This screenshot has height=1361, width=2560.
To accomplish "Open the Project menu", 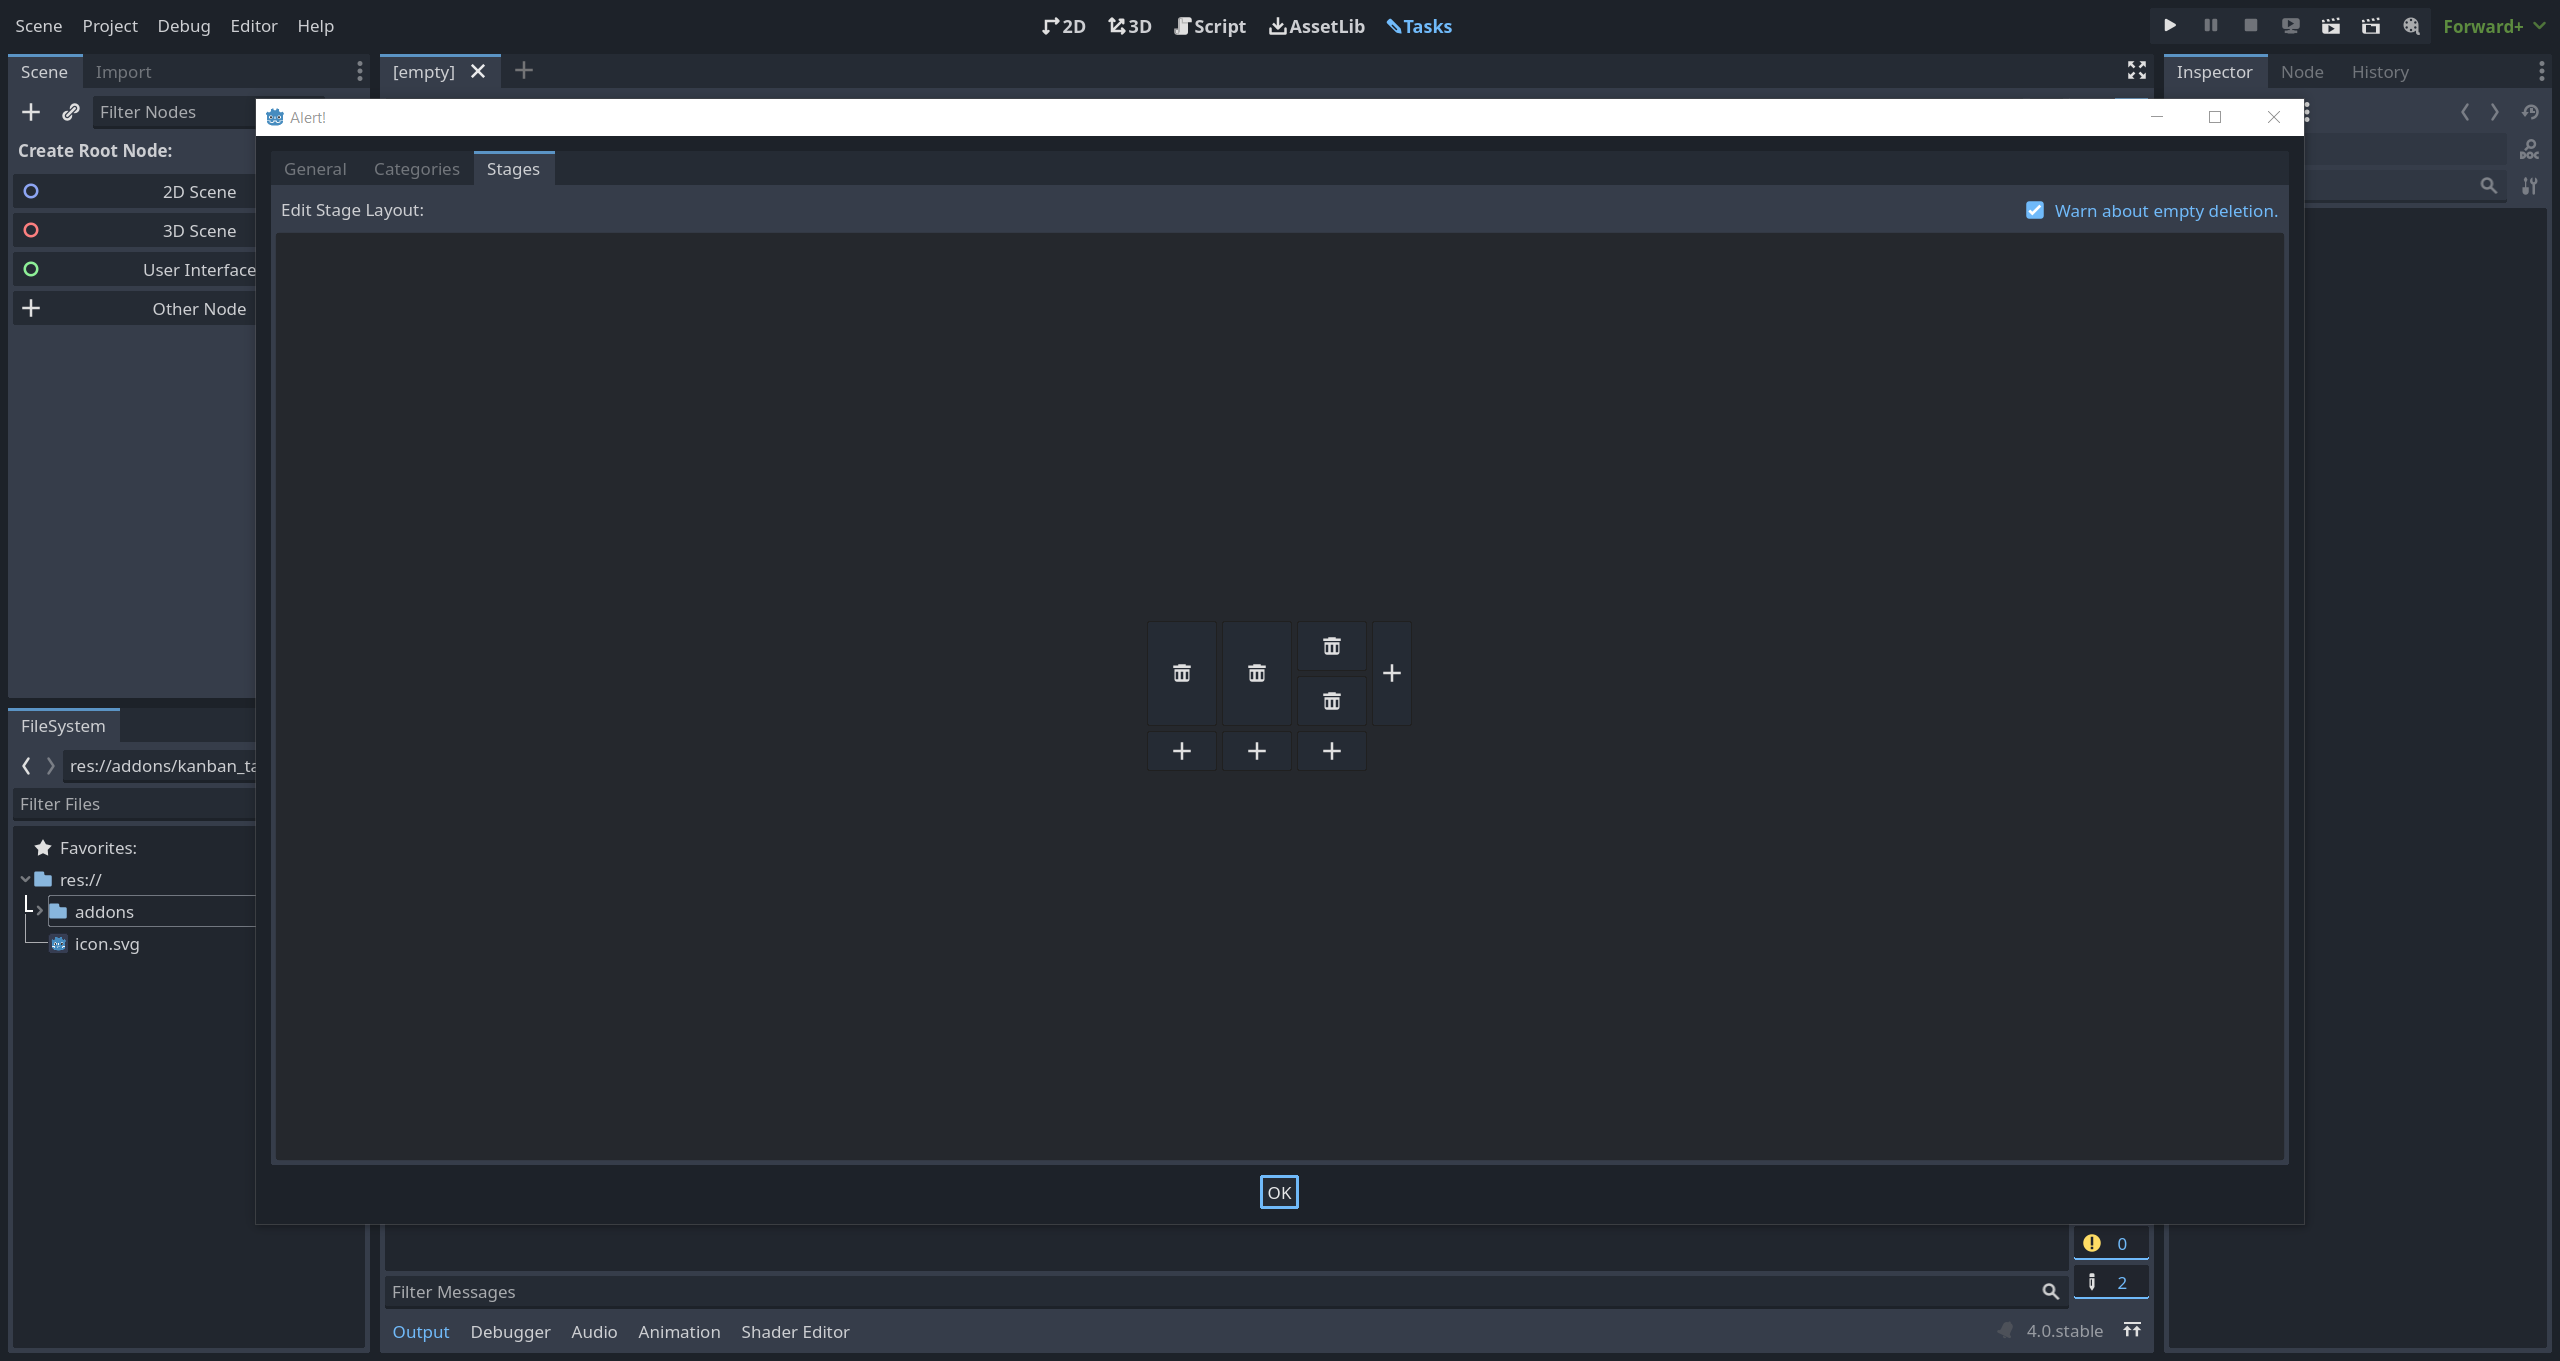I will (109, 26).
